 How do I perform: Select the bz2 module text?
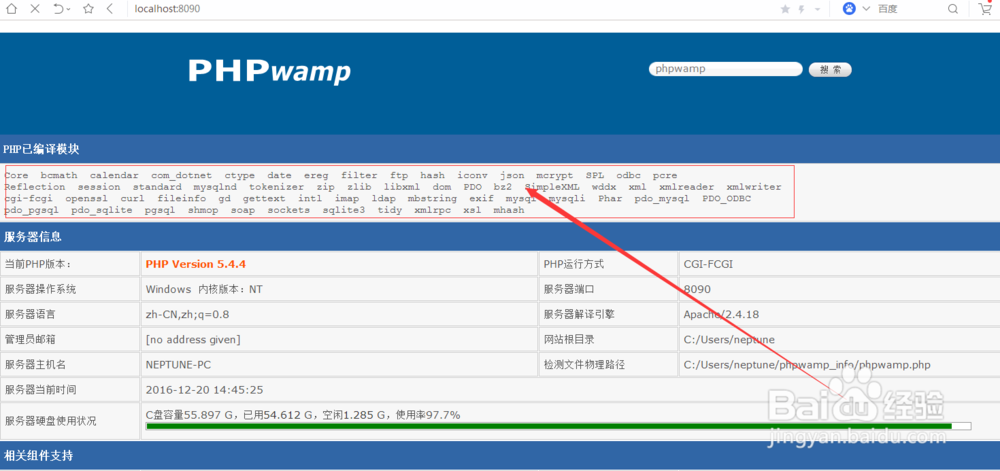(503, 187)
